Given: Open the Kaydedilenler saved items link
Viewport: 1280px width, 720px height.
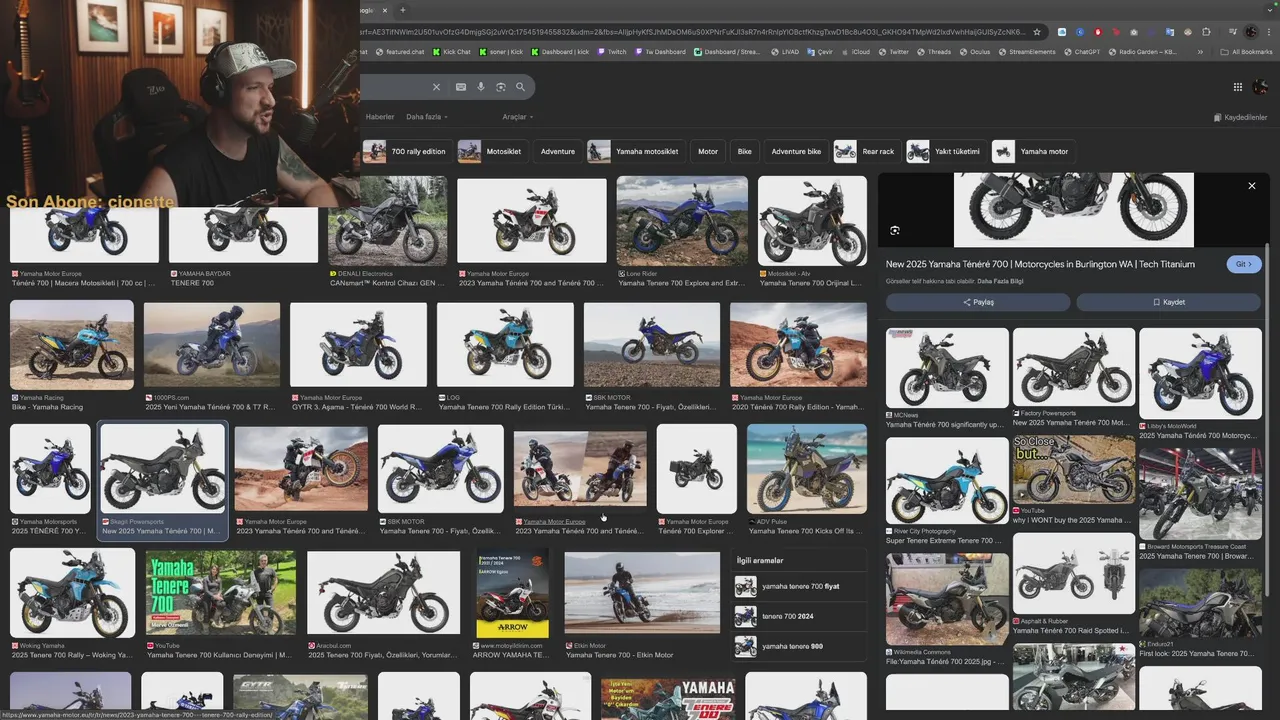Looking at the screenshot, I should pos(1240,117).
